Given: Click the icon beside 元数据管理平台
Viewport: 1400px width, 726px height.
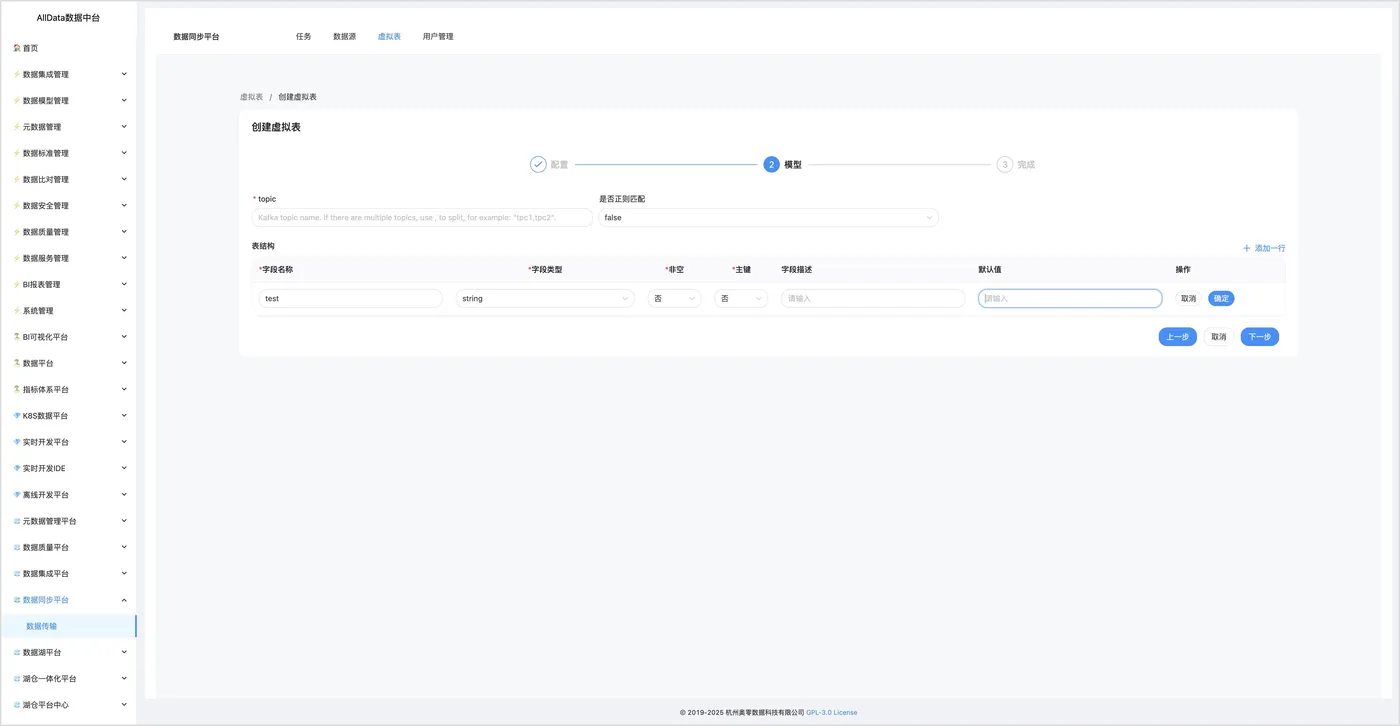Looking at the screenshot, I should click(x=17, y=521).
